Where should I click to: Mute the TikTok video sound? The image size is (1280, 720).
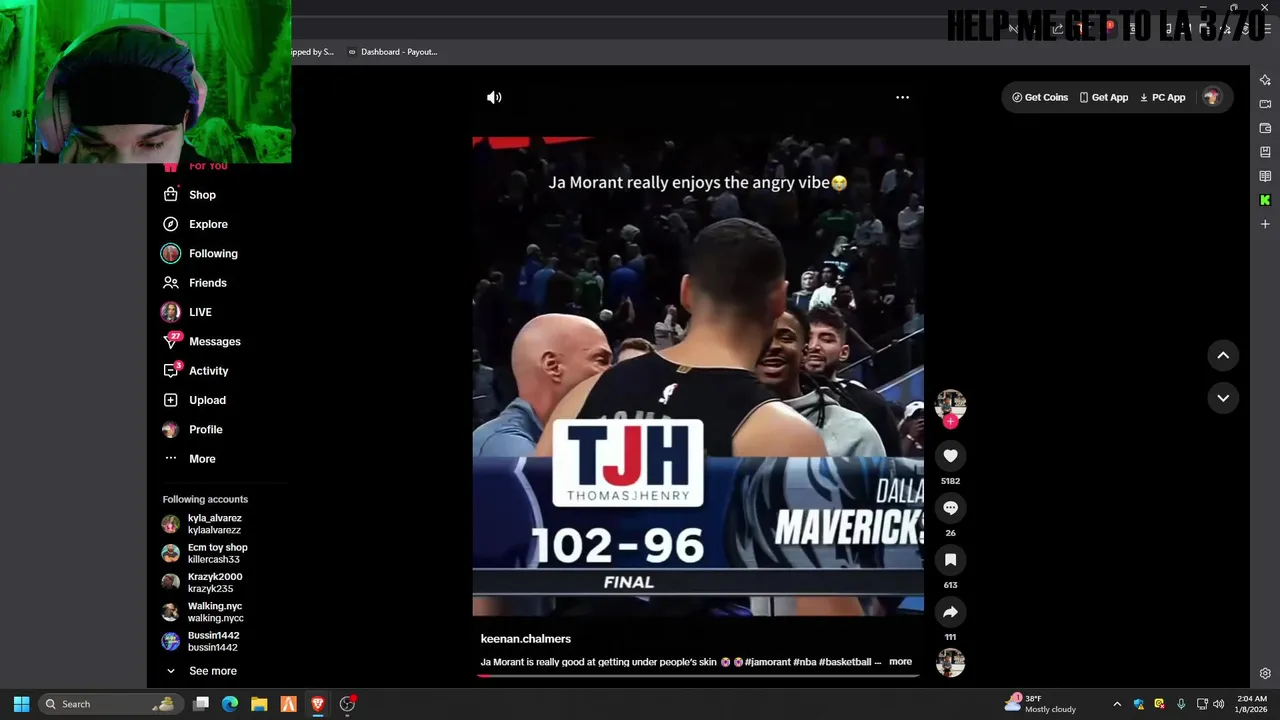494,97
